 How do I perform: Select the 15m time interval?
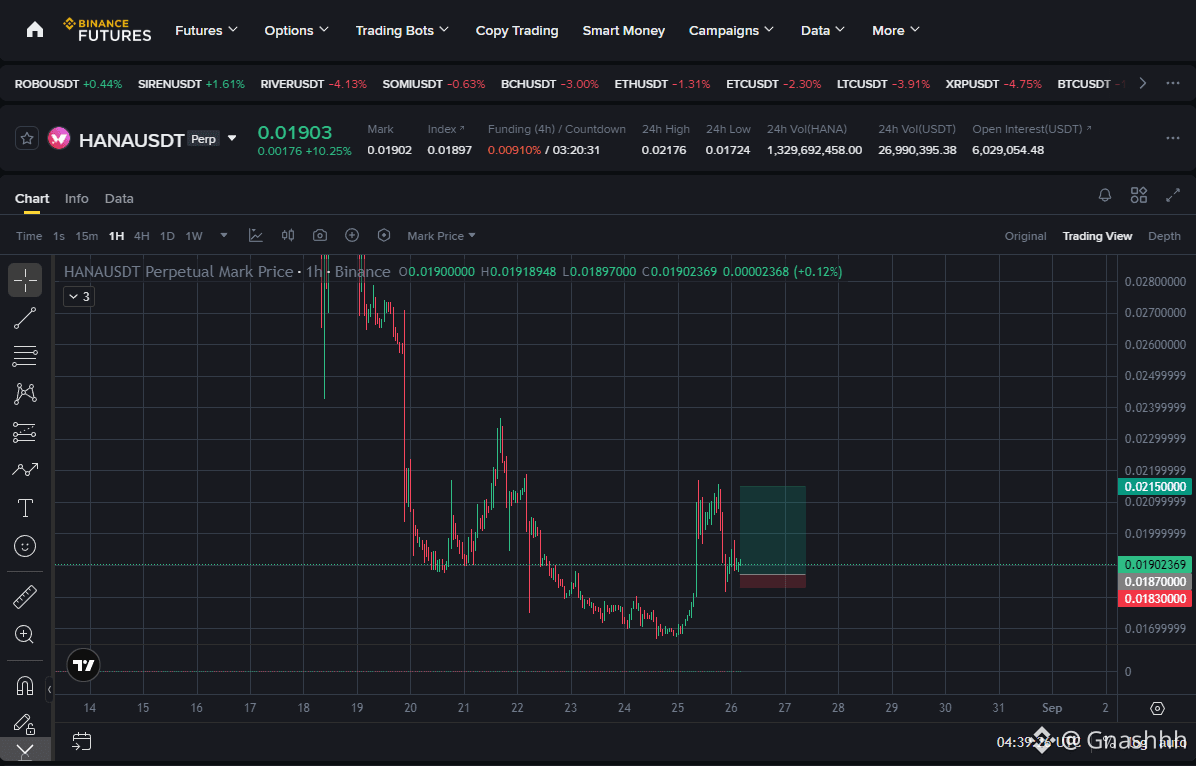(87, 236)
